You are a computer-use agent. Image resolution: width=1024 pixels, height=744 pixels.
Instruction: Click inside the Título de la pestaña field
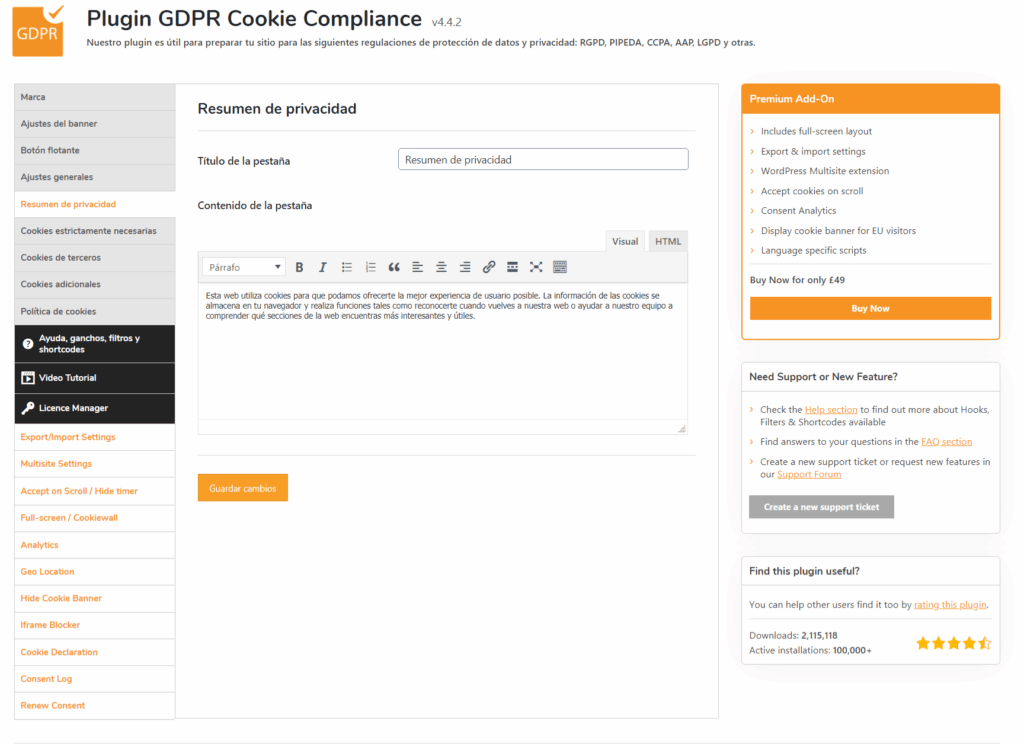pos(543,159)
